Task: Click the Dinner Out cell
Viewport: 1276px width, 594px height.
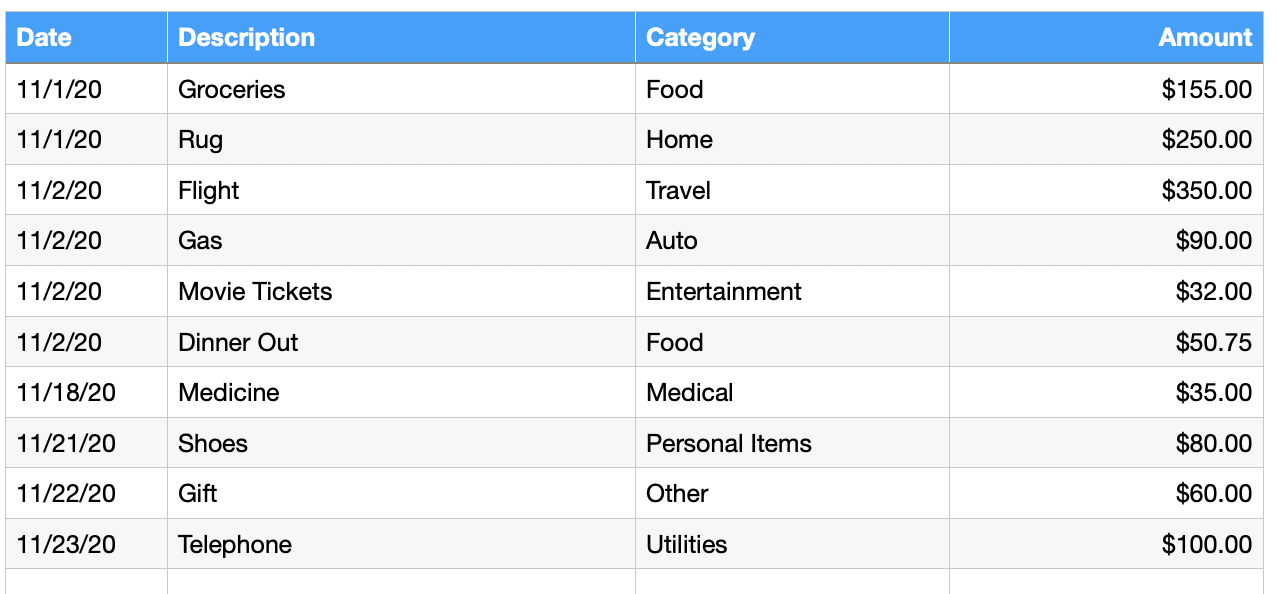Action: [238, 343]
